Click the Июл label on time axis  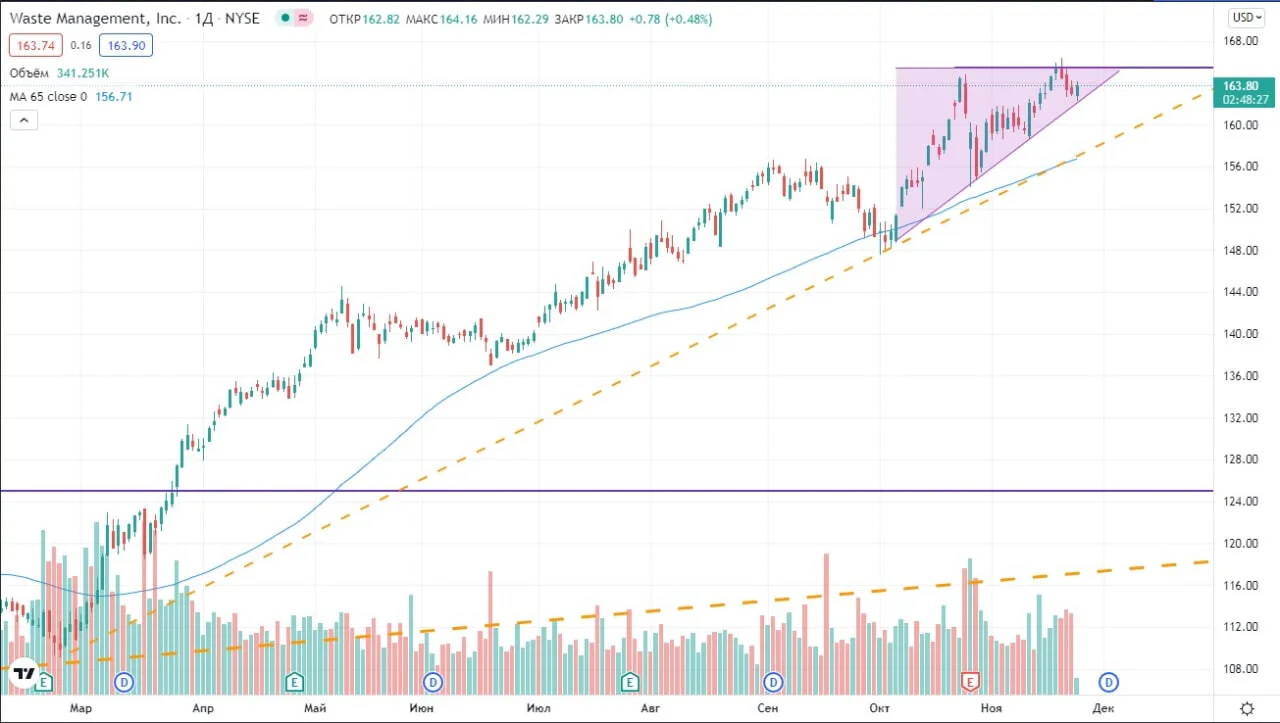pyautogui.click(x=538, y=709)
